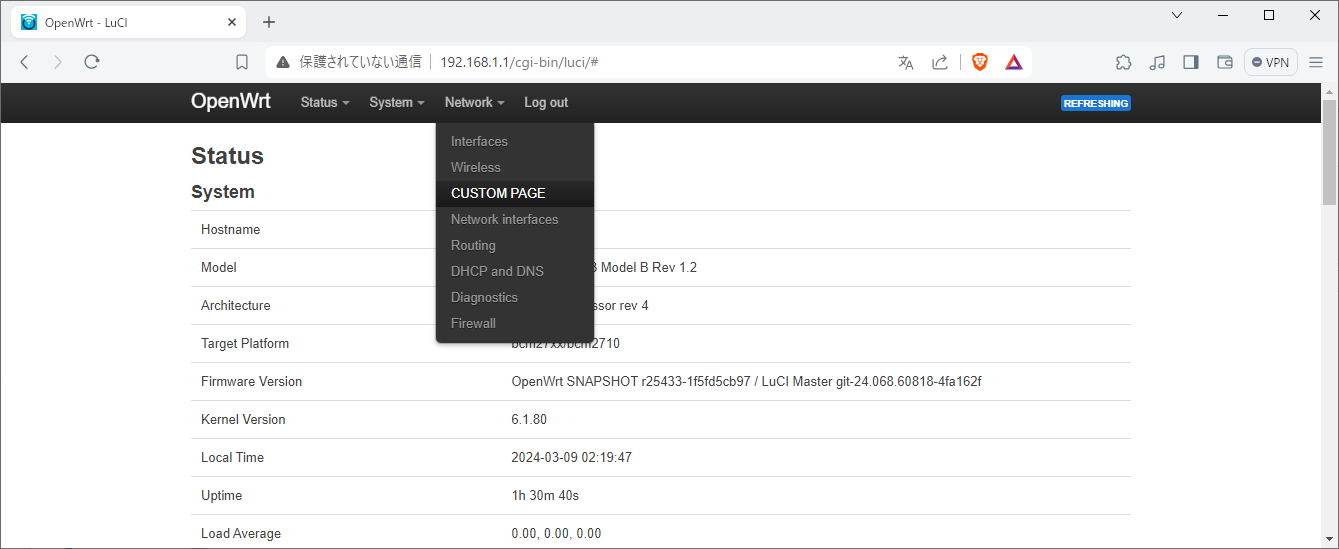This screenshot has height=549, width=1339.
Task: Open the translate page icon
Action: pos(906,62)
